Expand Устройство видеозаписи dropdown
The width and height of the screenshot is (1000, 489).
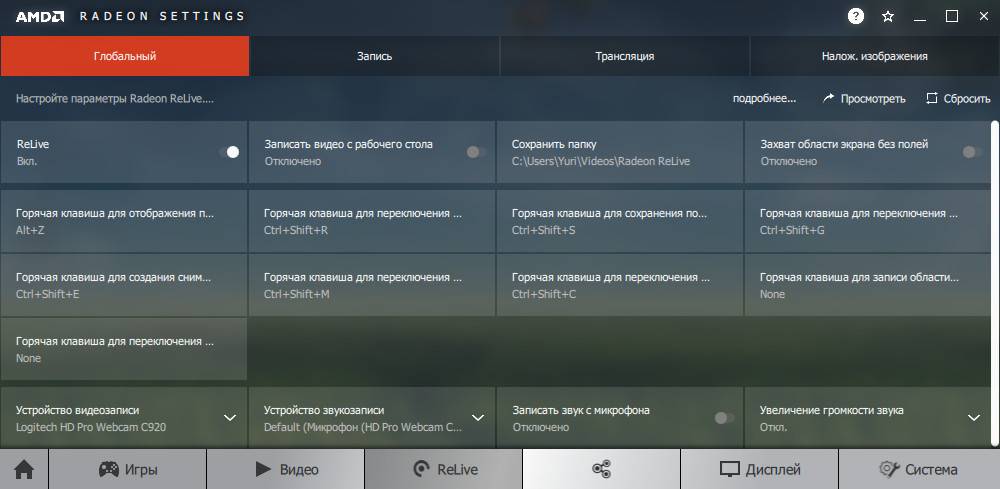click(230, 418)
